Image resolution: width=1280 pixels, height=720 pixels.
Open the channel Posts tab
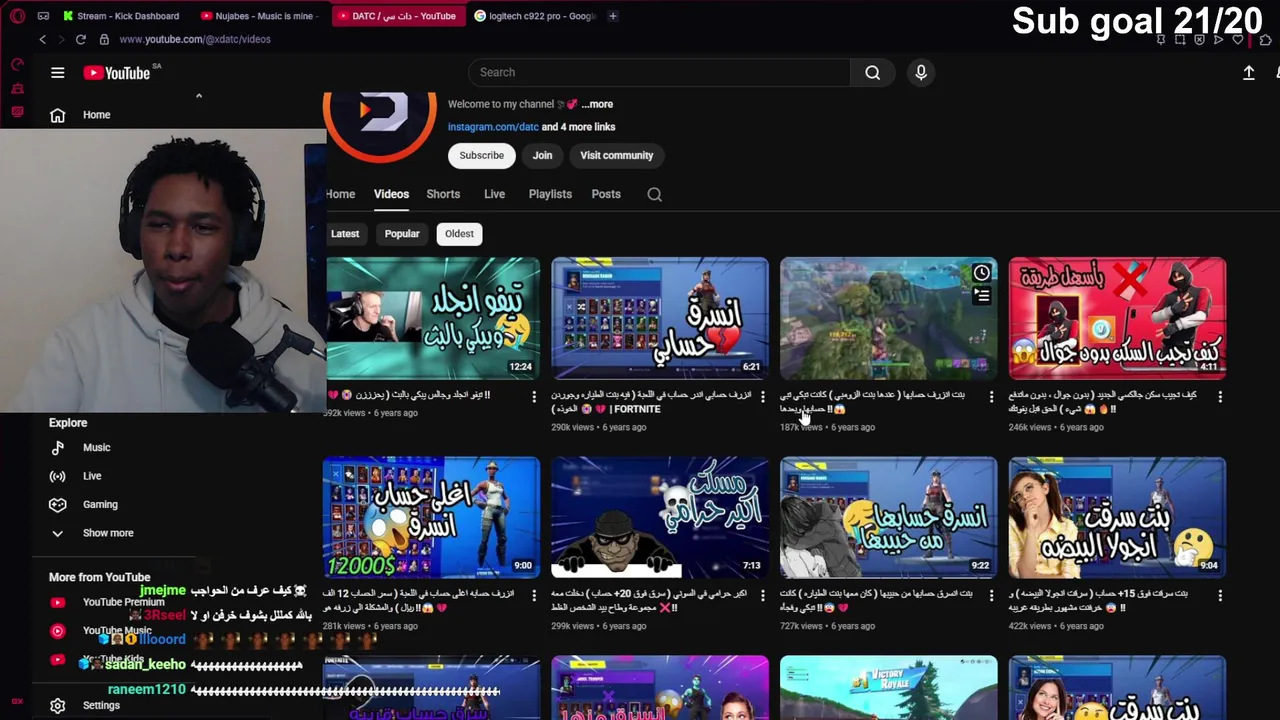click(x=606, y=194)
